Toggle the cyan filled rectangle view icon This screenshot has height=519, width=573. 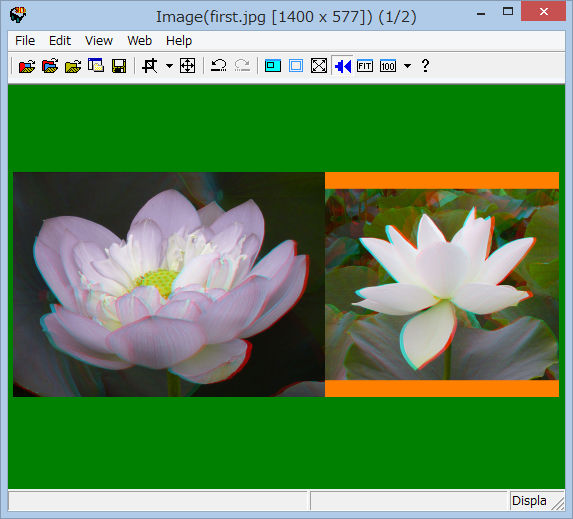(273, 66)
